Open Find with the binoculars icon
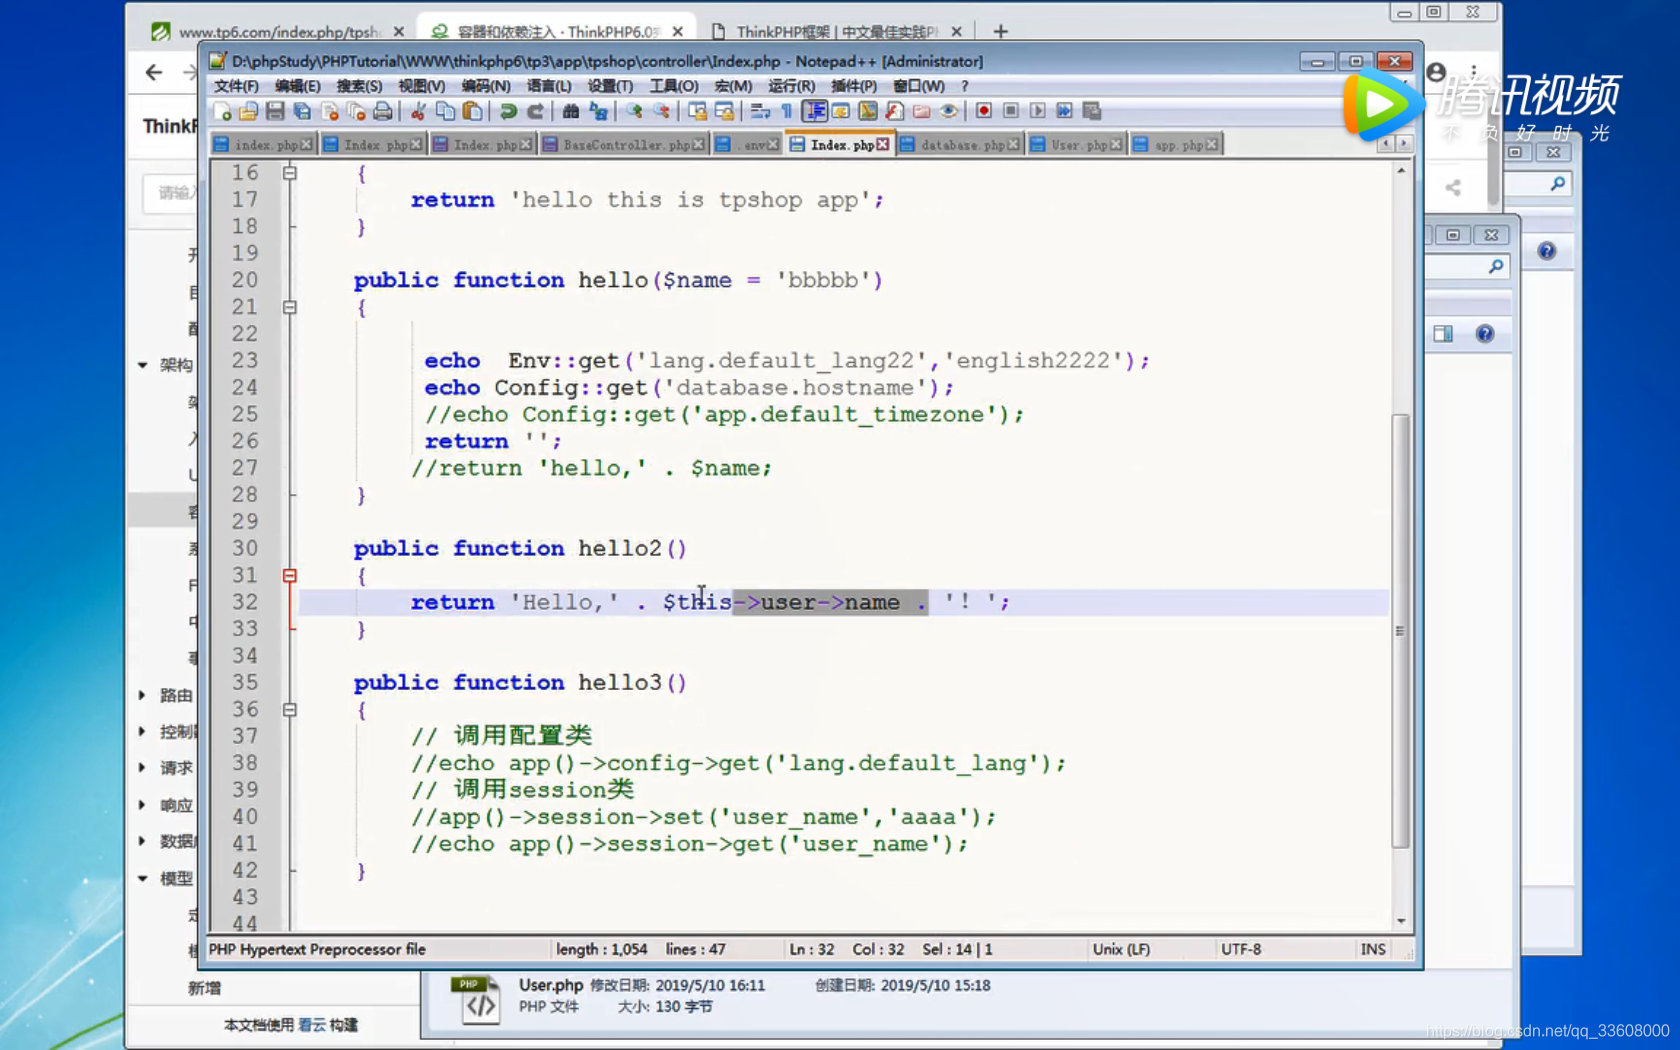Viewport: 1680px width, 1050px height. [x=571, y=111]
